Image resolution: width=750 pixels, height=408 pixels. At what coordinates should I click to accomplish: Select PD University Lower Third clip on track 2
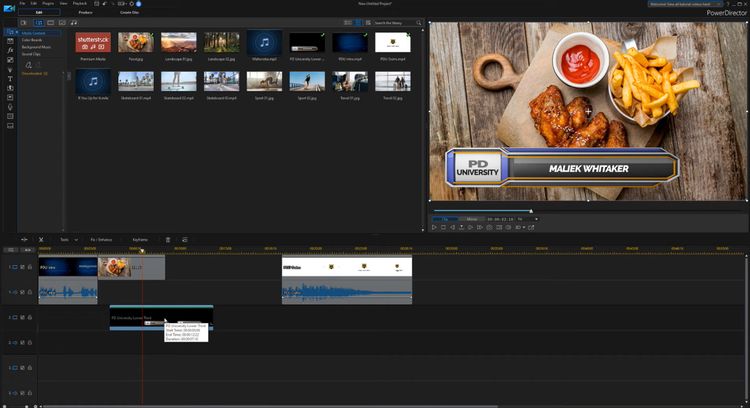(x=161, y=318)
